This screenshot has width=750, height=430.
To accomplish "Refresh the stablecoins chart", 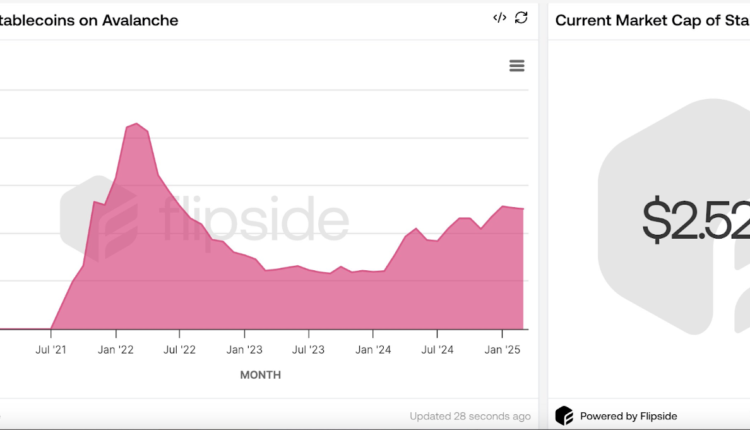I will 521,18.
